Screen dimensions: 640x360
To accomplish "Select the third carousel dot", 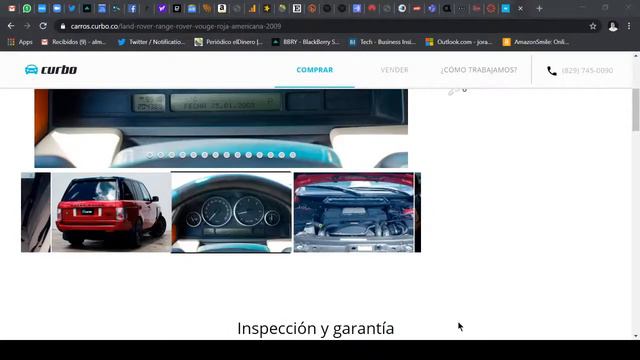I will tap(172, 155).
